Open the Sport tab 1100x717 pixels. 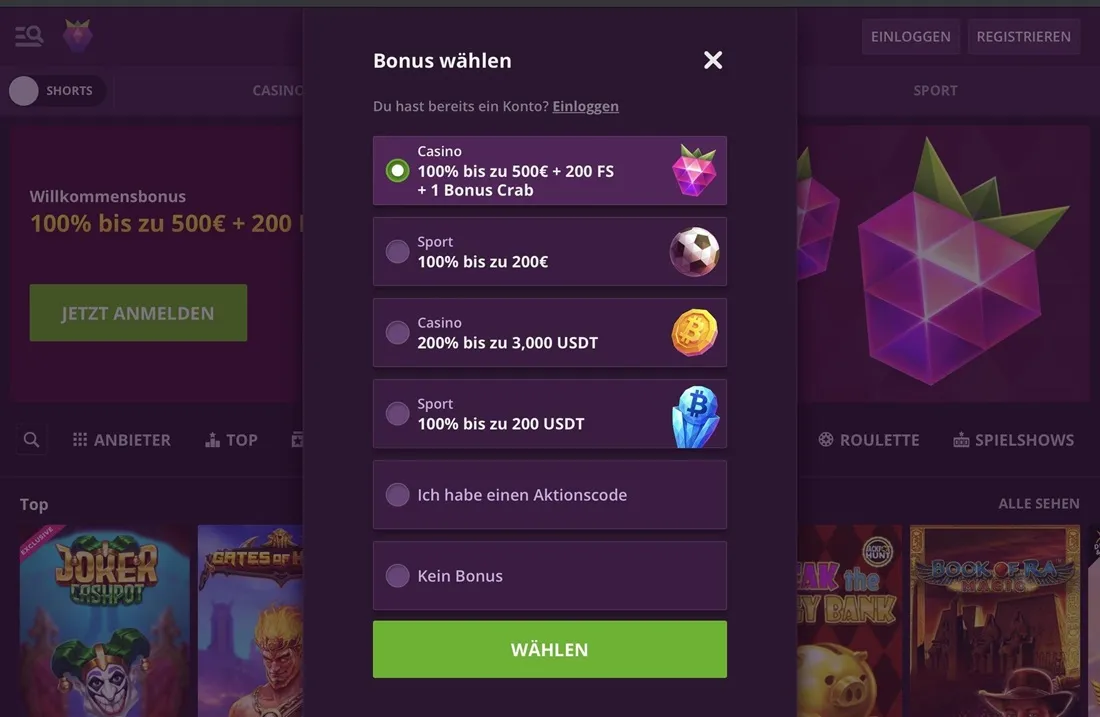coord(935,91)
